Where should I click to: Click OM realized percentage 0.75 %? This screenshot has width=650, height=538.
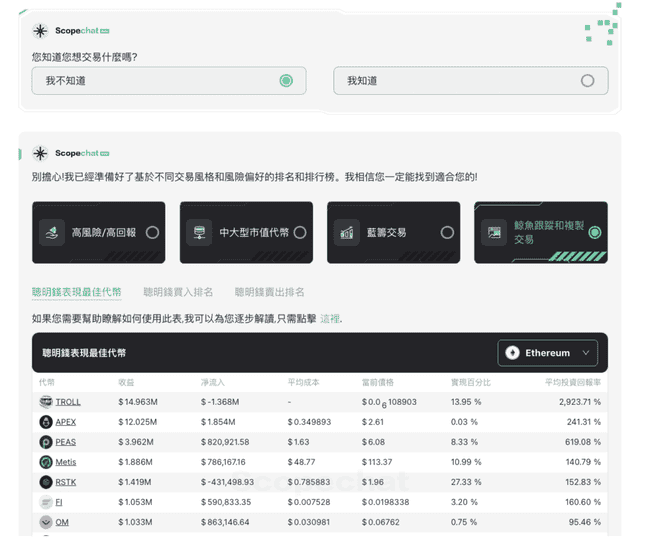[464, 522]
